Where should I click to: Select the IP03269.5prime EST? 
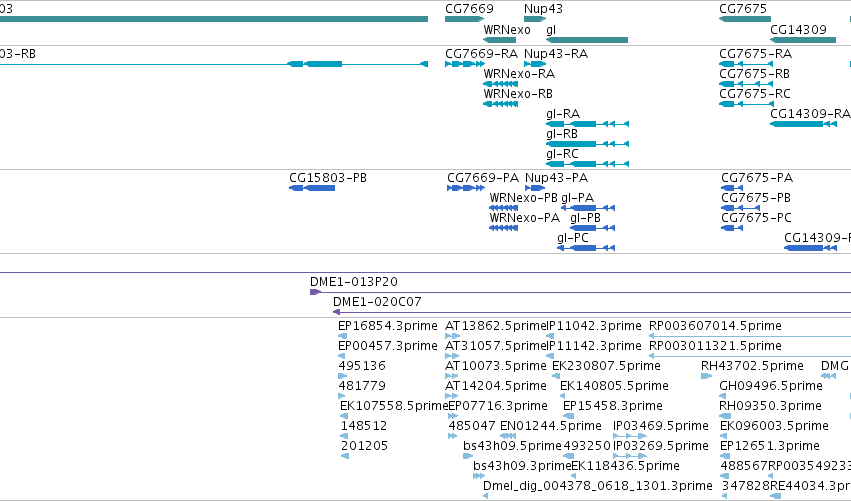click(x=630, y=456)
